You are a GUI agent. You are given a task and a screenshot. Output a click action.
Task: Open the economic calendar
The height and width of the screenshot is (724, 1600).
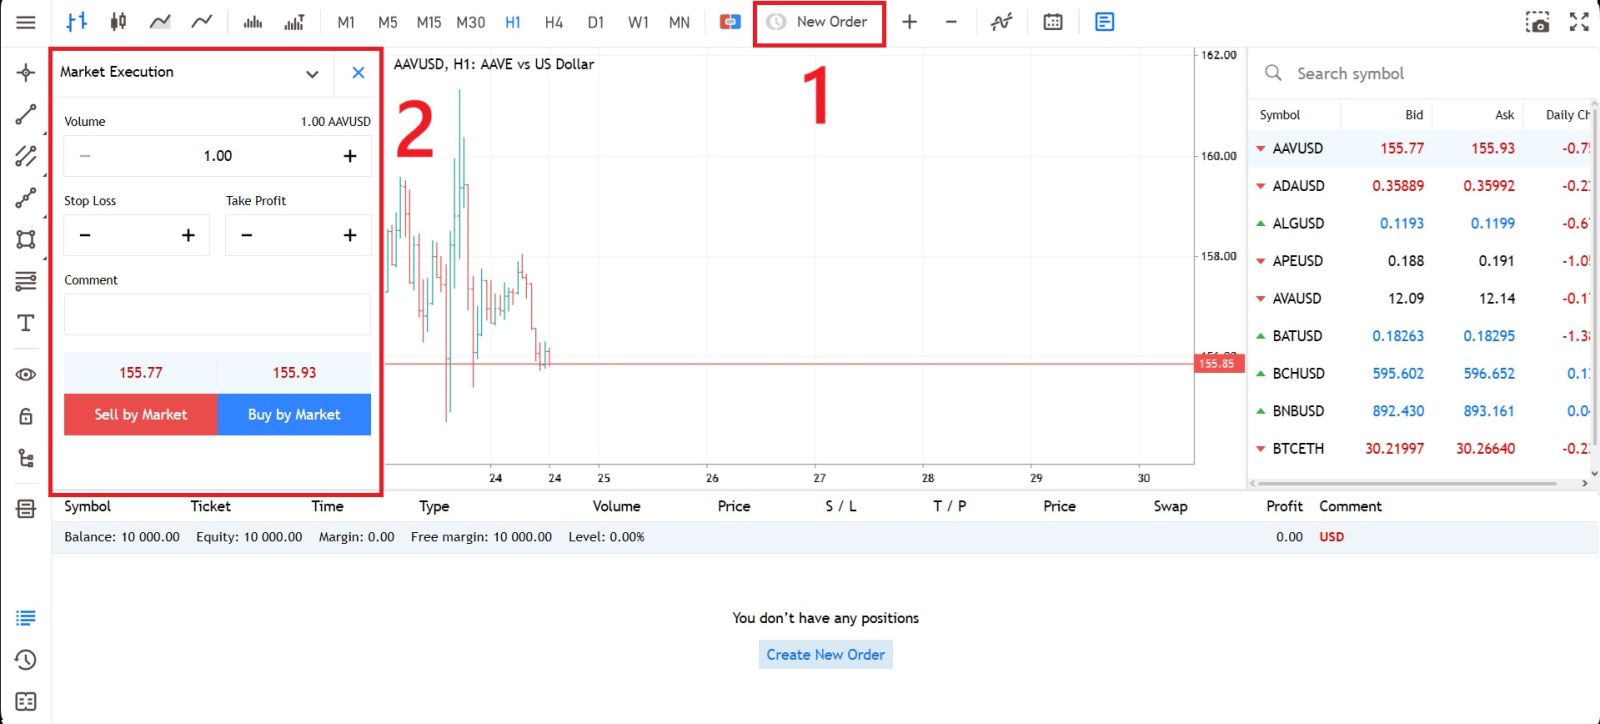[x=1053, y=21]
